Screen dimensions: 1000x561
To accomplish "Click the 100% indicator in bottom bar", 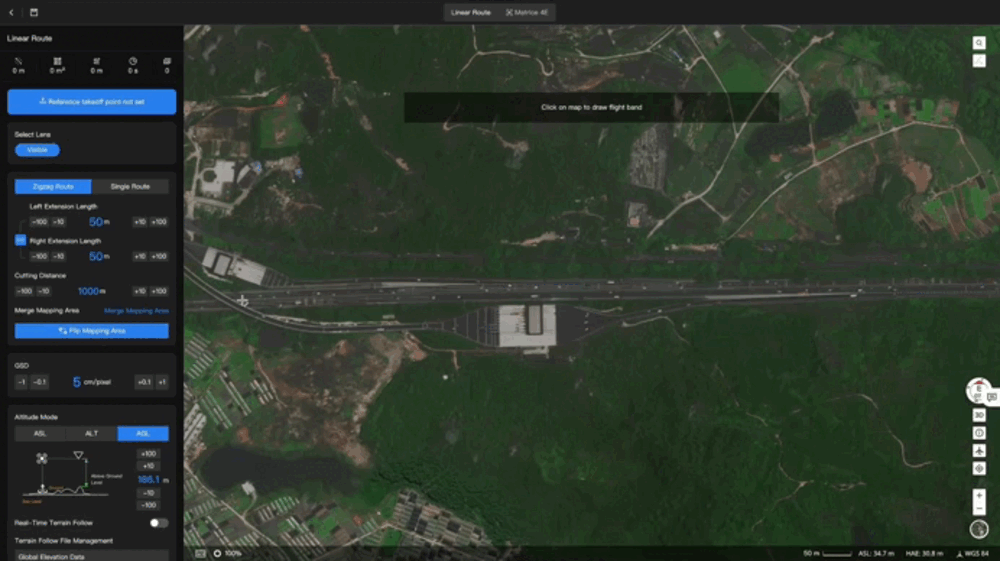I will click(x=228, y=553).
